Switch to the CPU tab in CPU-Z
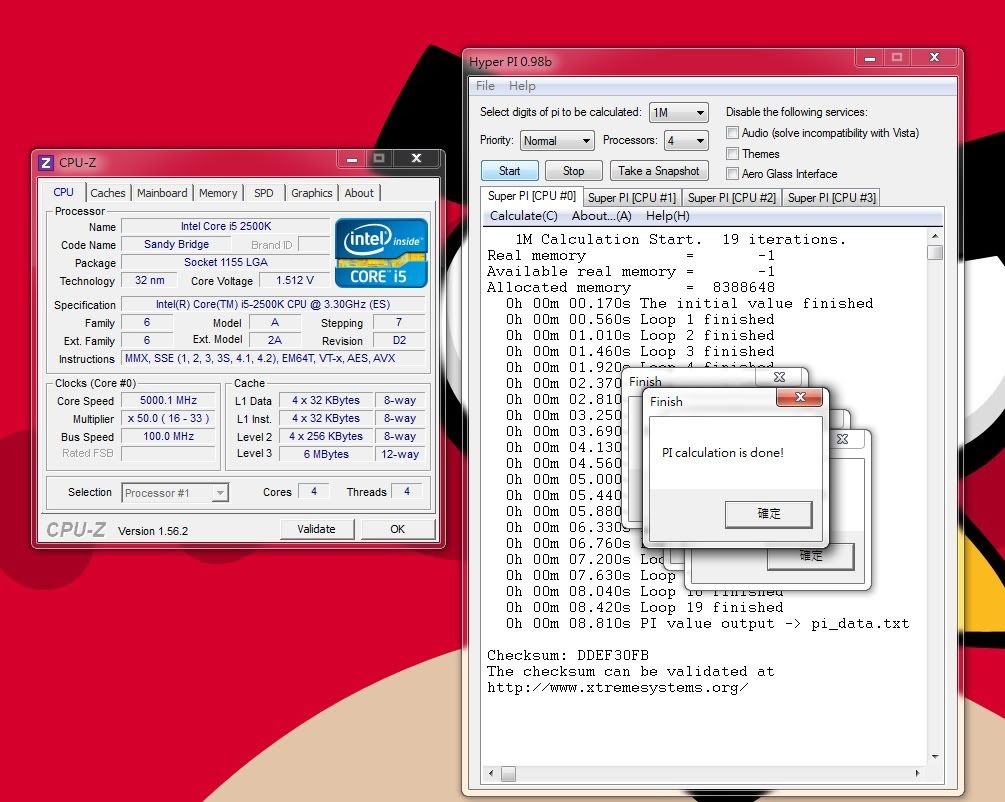Viewport: 1005px width, 802px height. (63, 192)
